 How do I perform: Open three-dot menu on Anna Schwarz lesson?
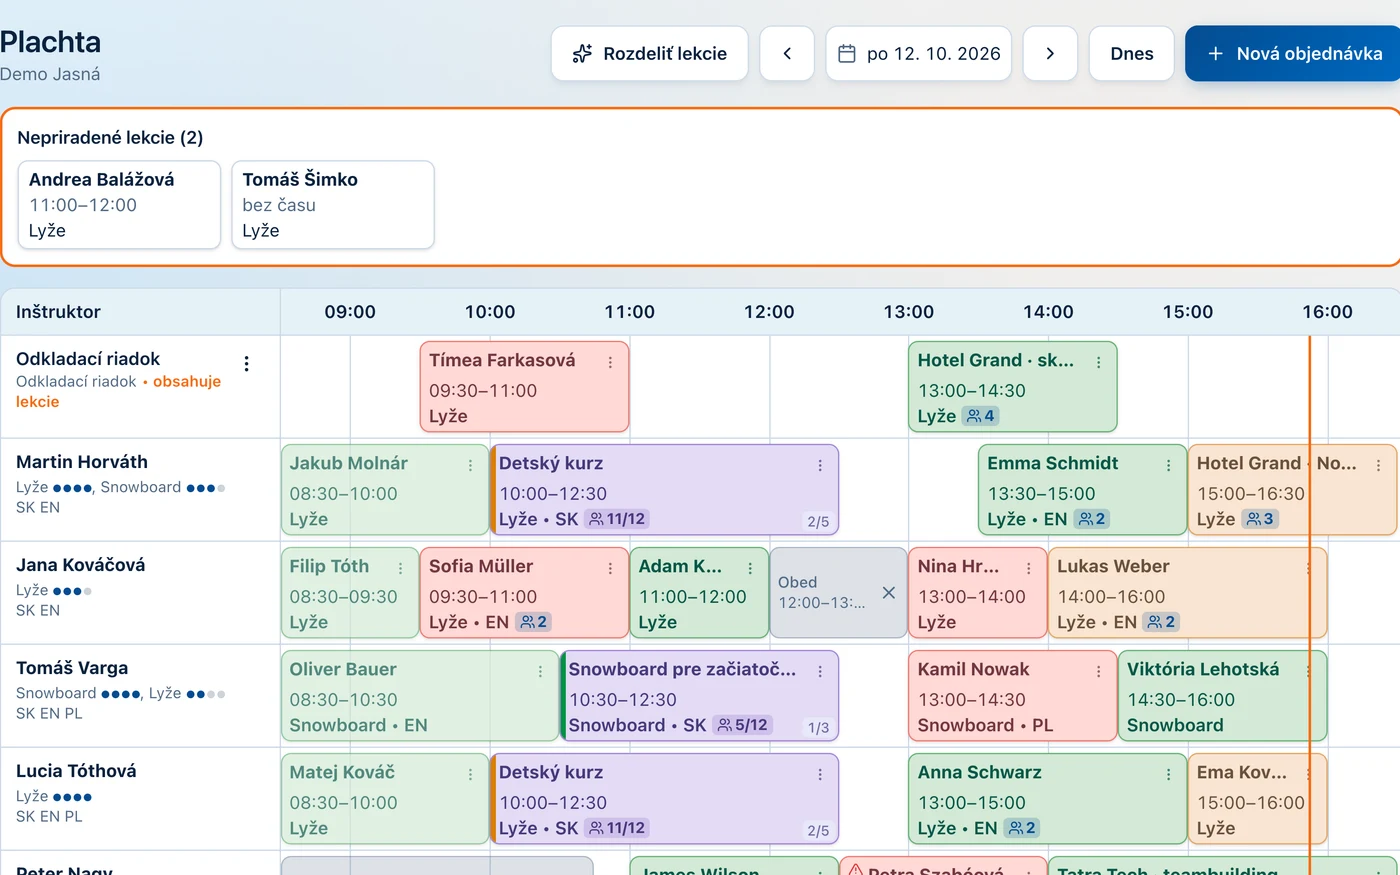pyautogui.click(x=1168, y=774)
